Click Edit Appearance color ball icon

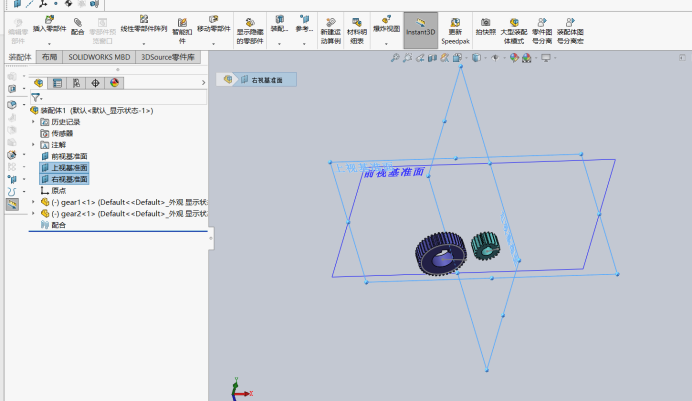(x=514, y=58)
